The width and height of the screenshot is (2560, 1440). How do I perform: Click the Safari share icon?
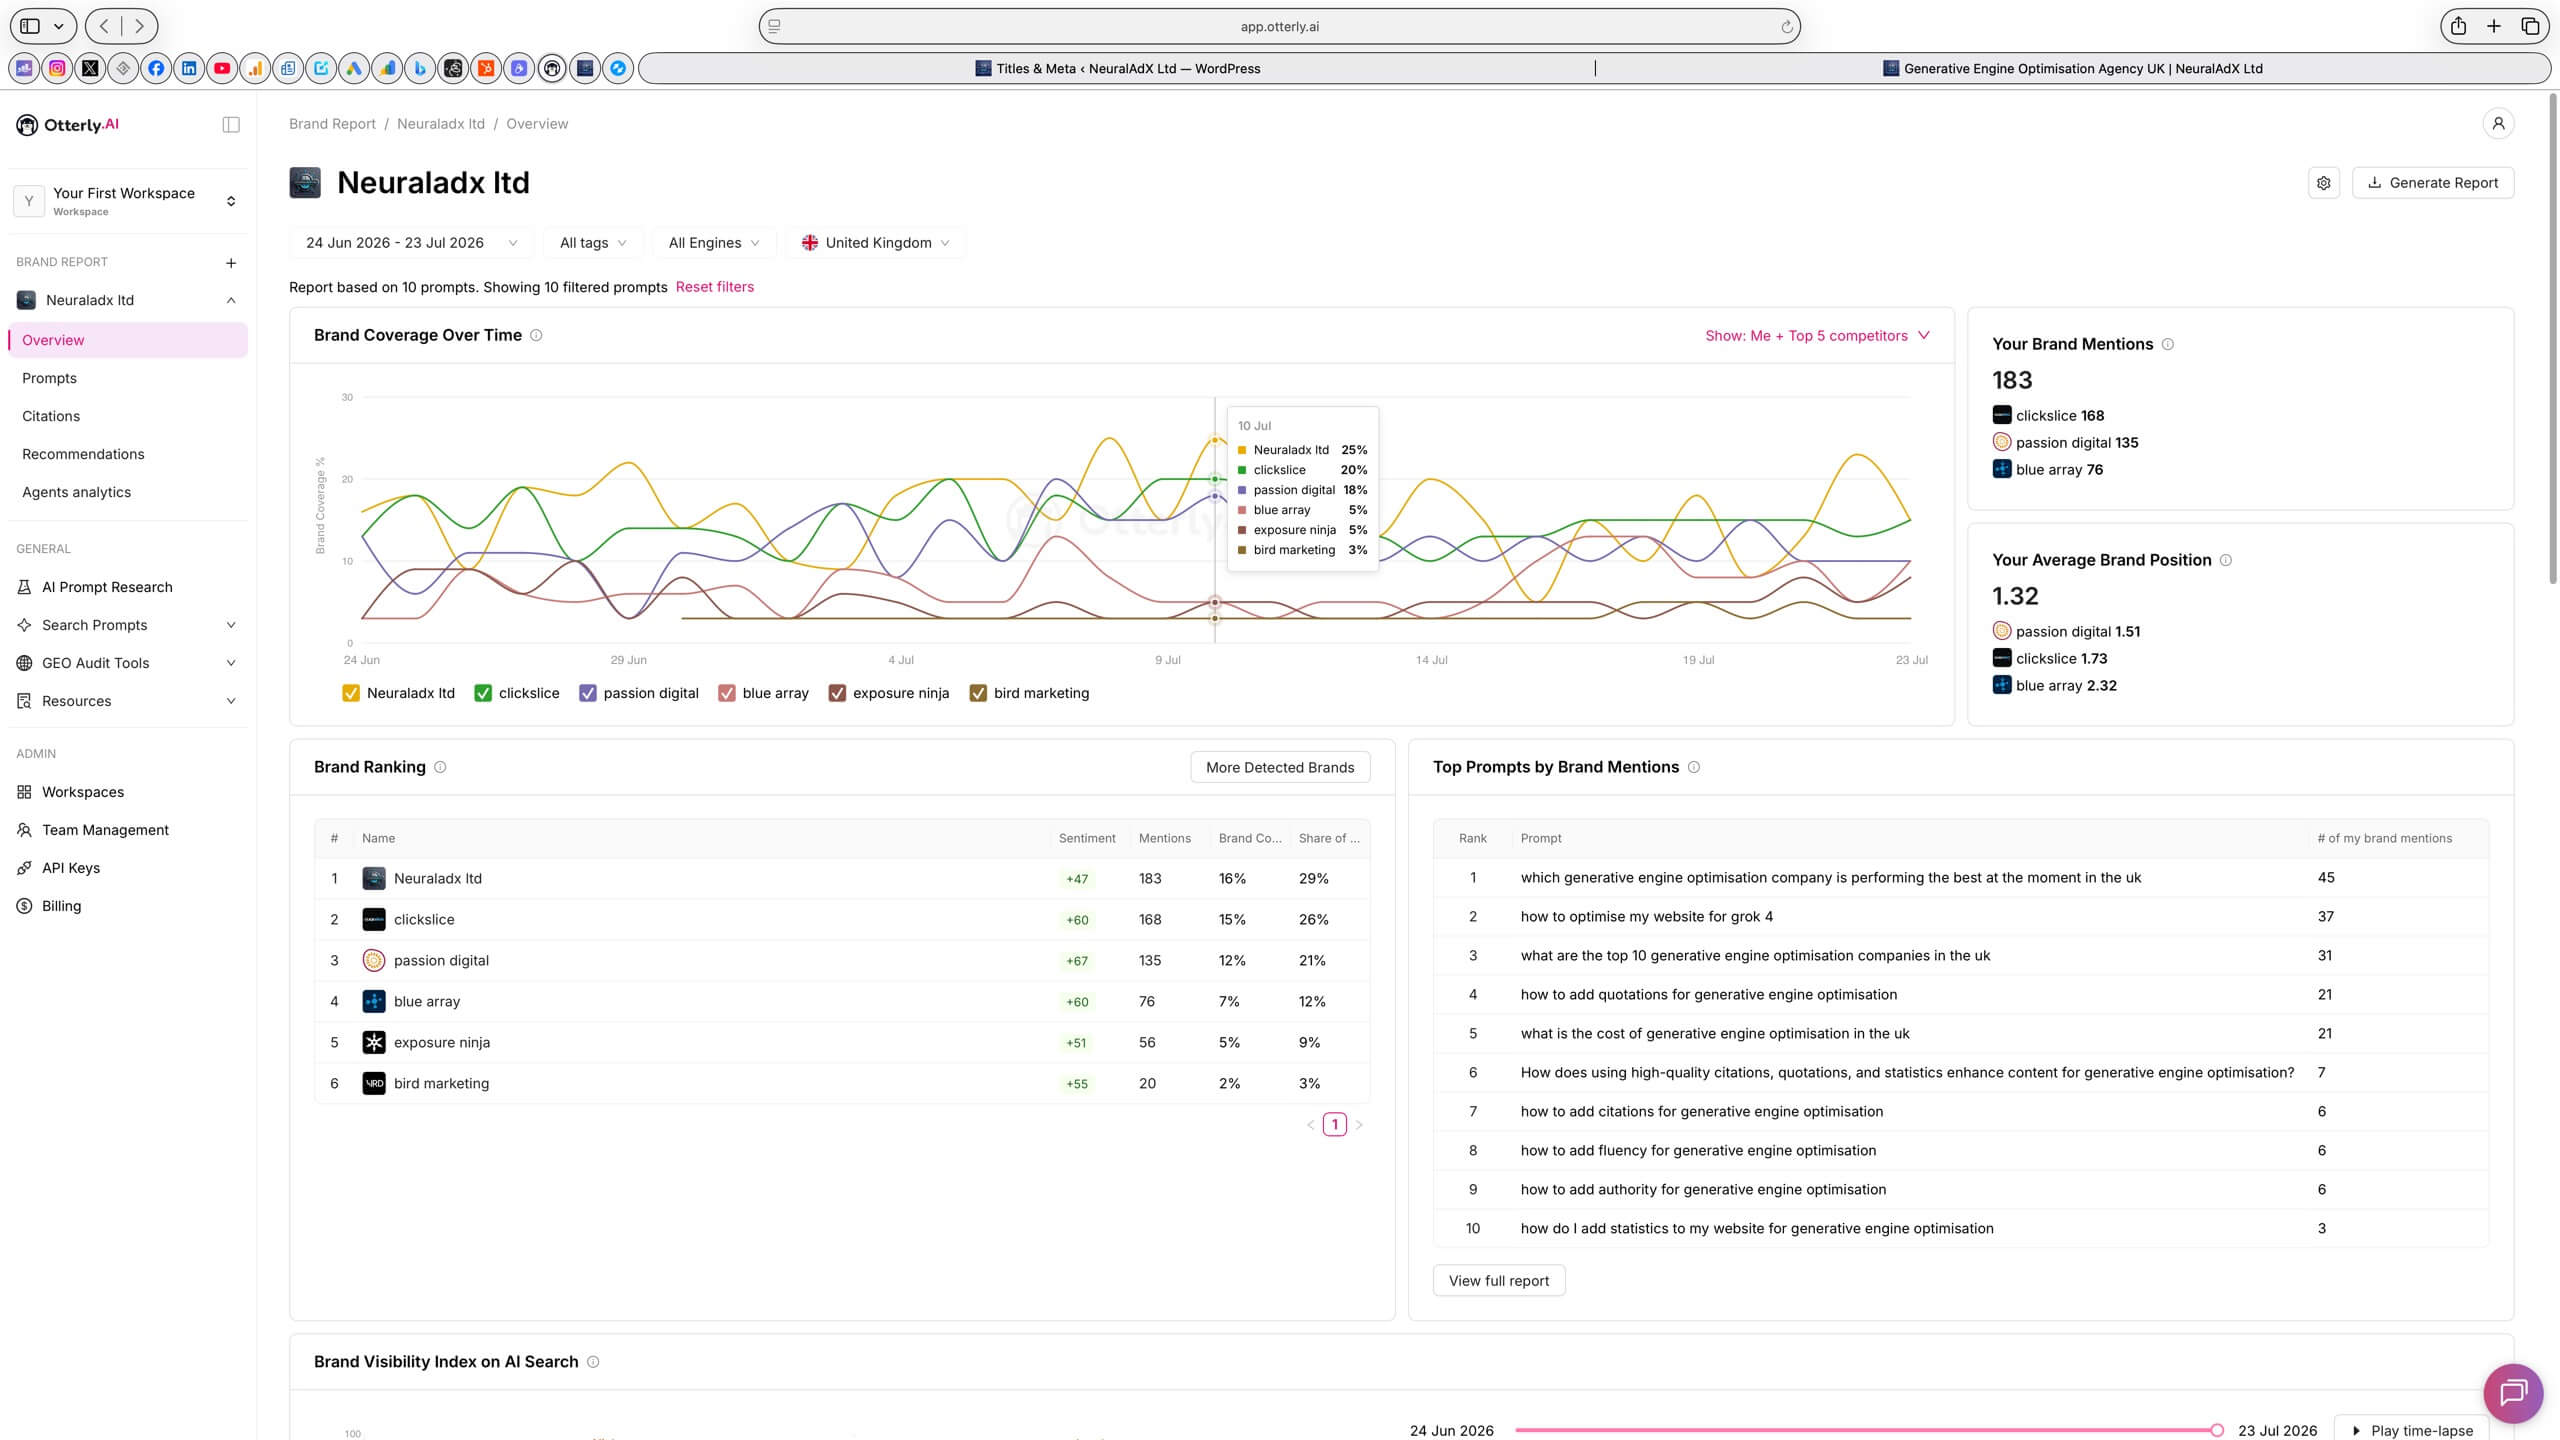coord(2458,26)
